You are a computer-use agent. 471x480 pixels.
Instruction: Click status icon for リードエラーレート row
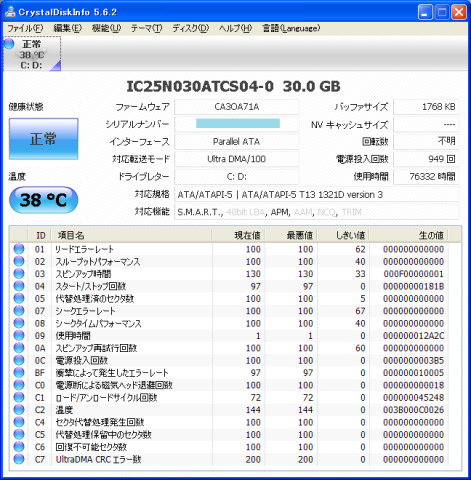pyautogui.click(x=19, y=249)
